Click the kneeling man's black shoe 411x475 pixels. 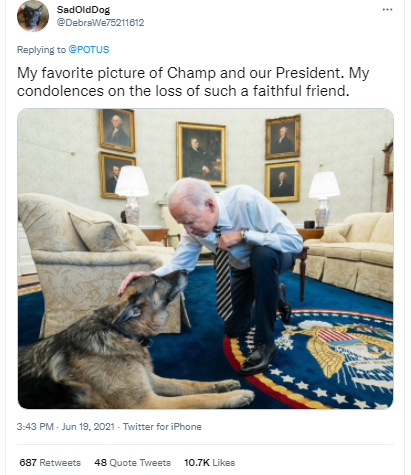pyautogui.click(x=258, y=359)
